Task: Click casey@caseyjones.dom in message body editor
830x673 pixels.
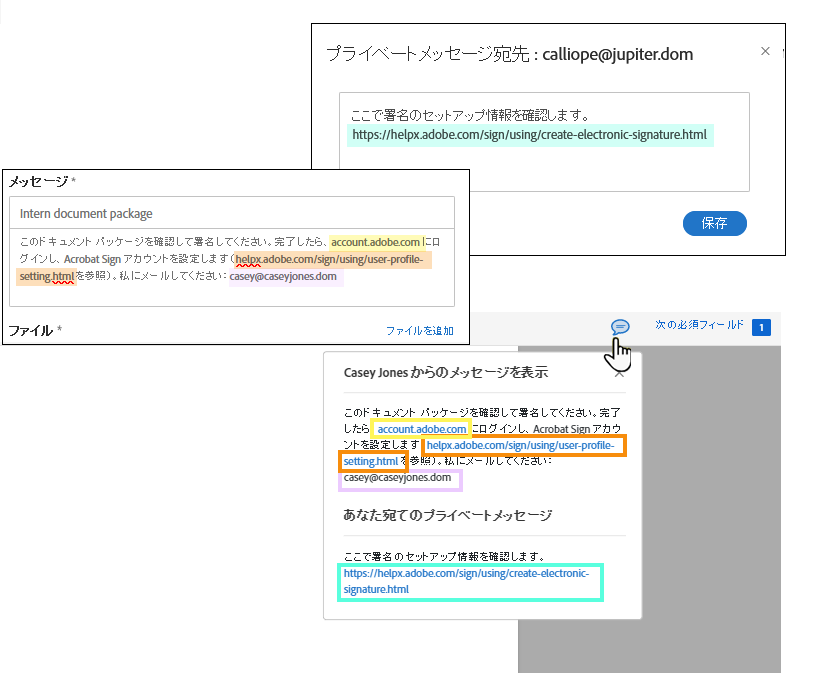Action: (x=283, y=276)
